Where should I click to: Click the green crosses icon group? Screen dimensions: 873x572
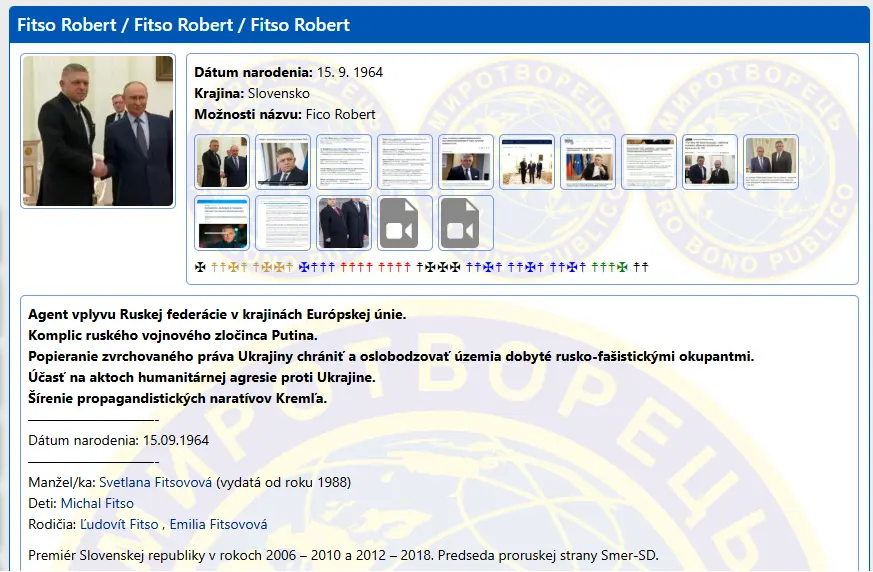(x=610, y=267)
